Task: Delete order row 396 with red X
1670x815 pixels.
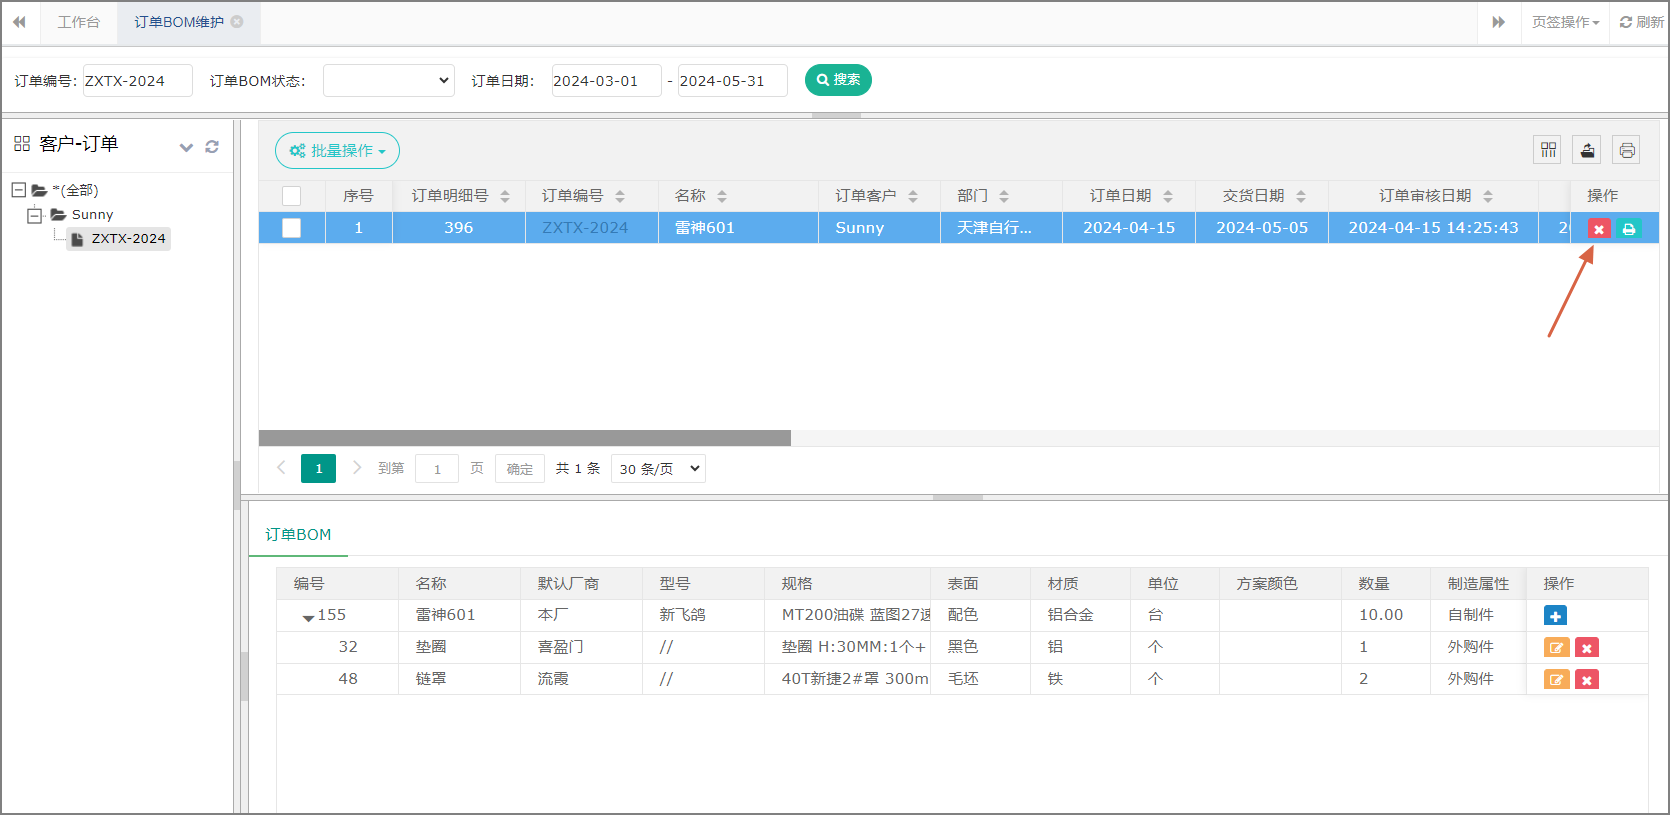Action: click(1598, 229)
